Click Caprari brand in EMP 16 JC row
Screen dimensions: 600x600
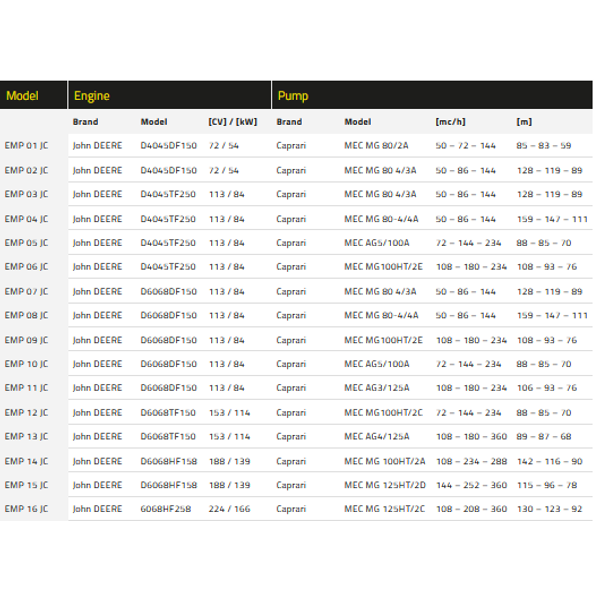(x=291, y=509)
